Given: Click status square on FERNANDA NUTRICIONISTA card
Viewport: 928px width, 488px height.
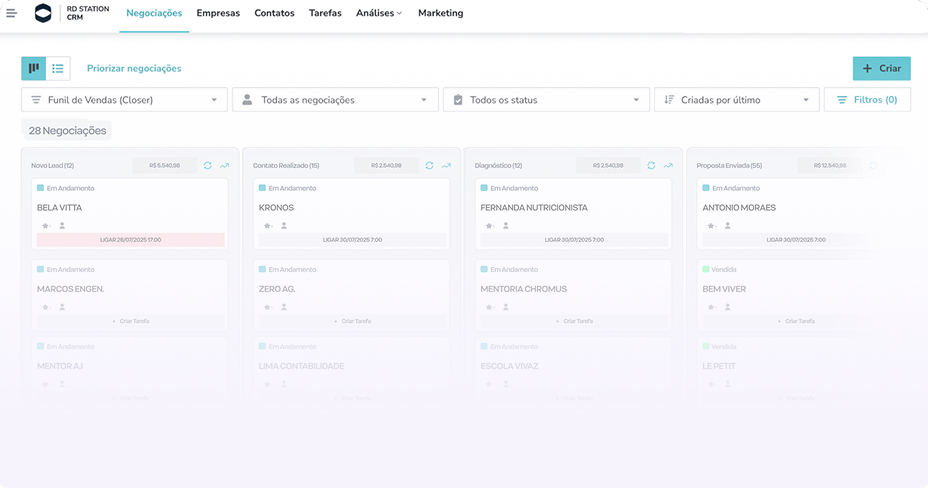Looking at the screenshot, I should pyautogui.click(x=485, y=188).
